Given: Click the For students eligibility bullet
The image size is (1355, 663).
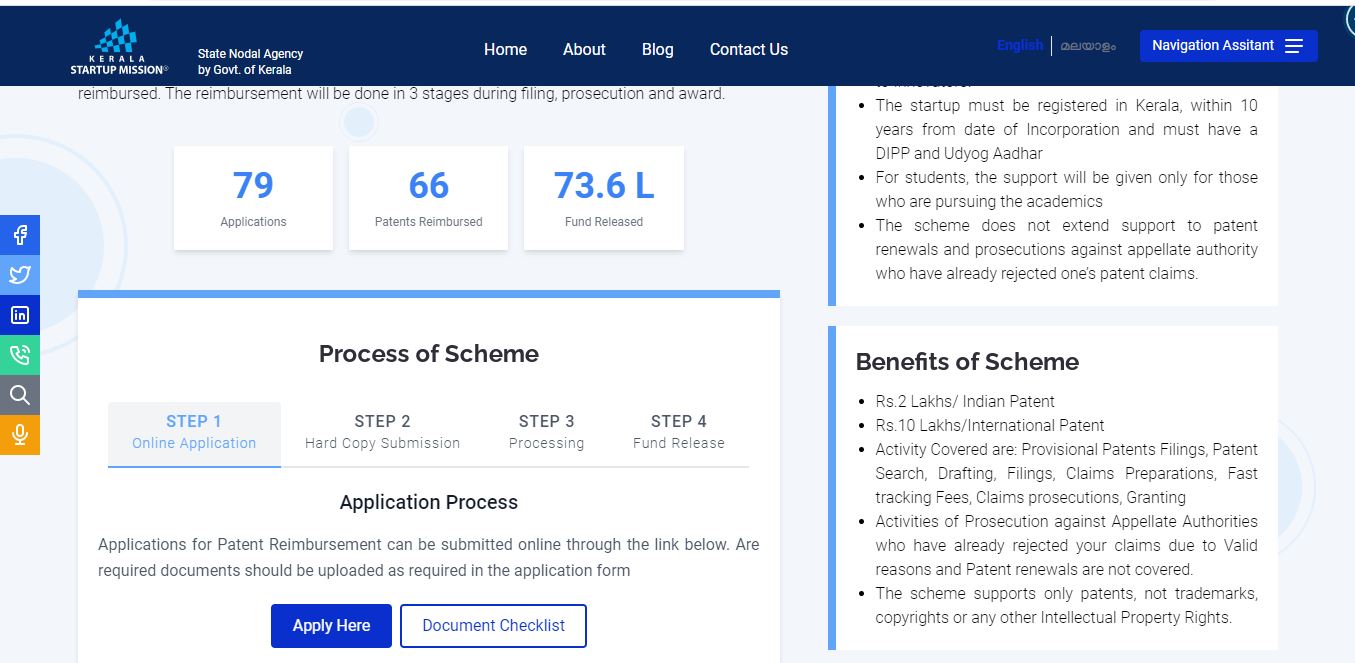Looking at the screenshot, I should [1067, 189].
